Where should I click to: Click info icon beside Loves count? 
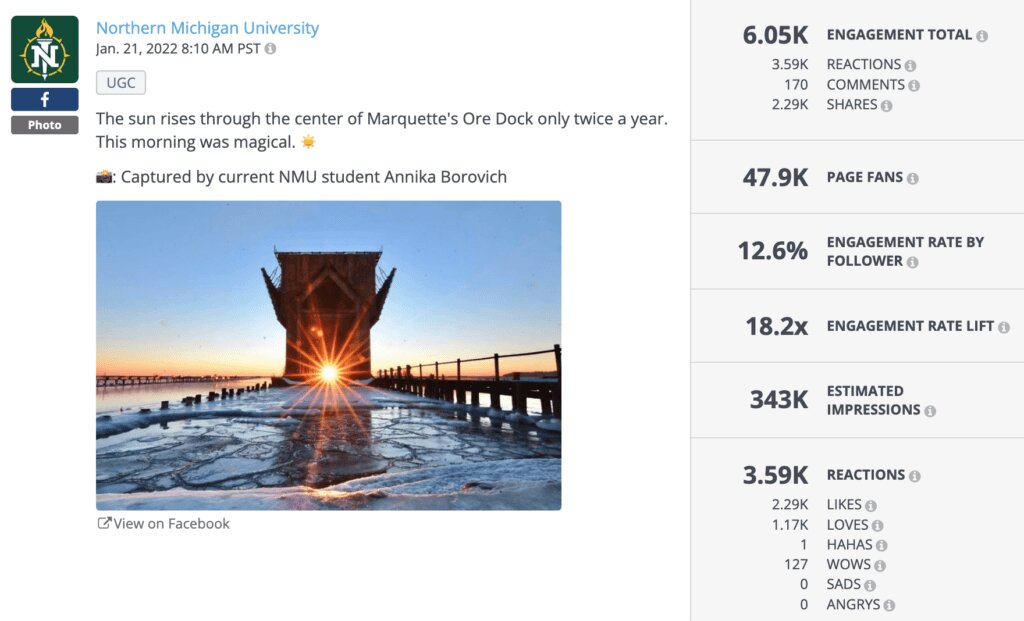pos(877,526)
